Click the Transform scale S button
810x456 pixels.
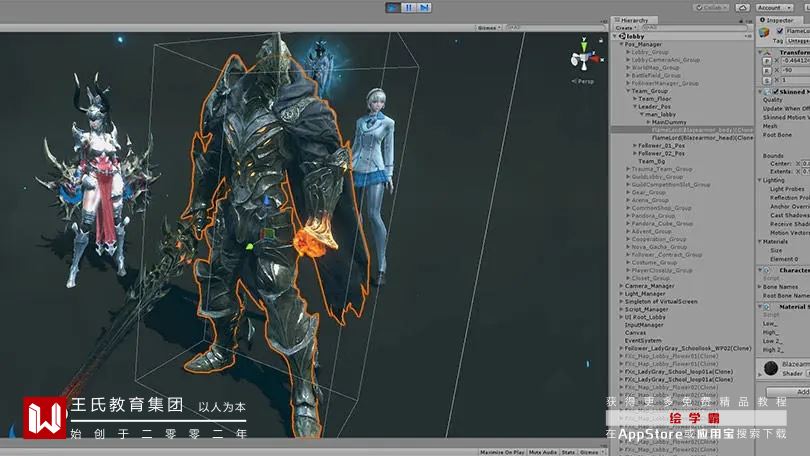pos(767,80)
